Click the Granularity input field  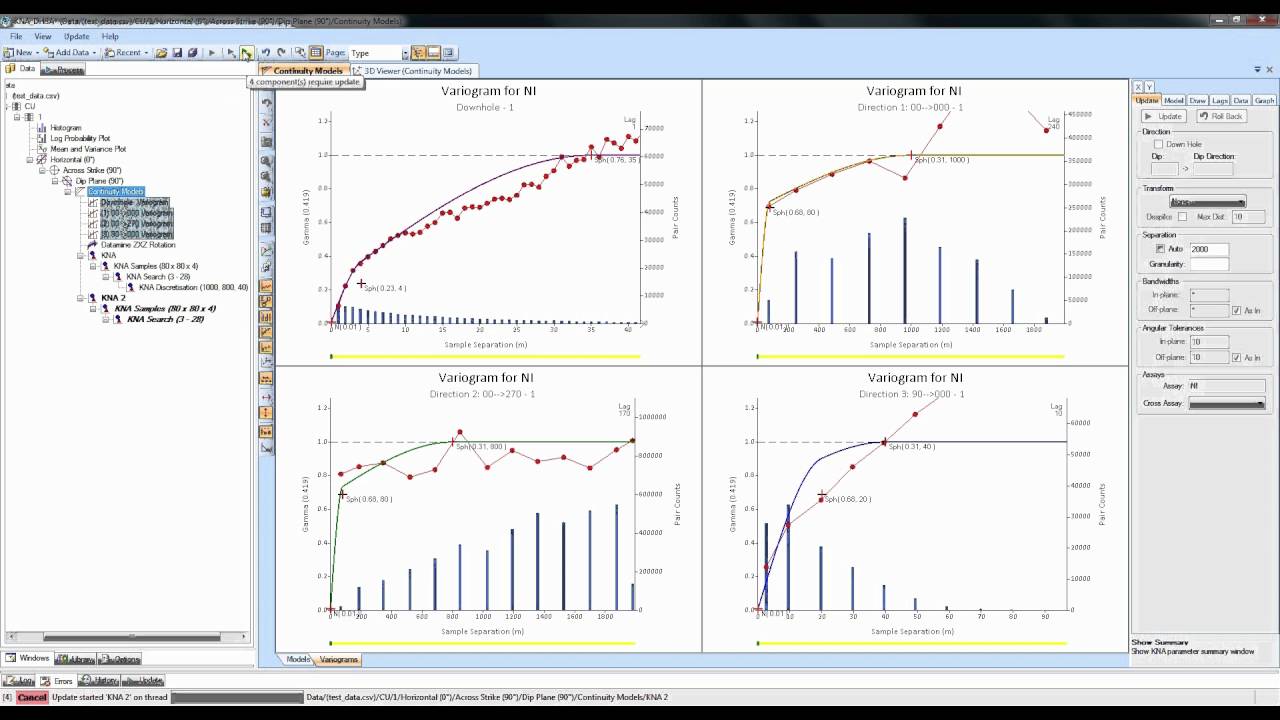point(1209,264)
